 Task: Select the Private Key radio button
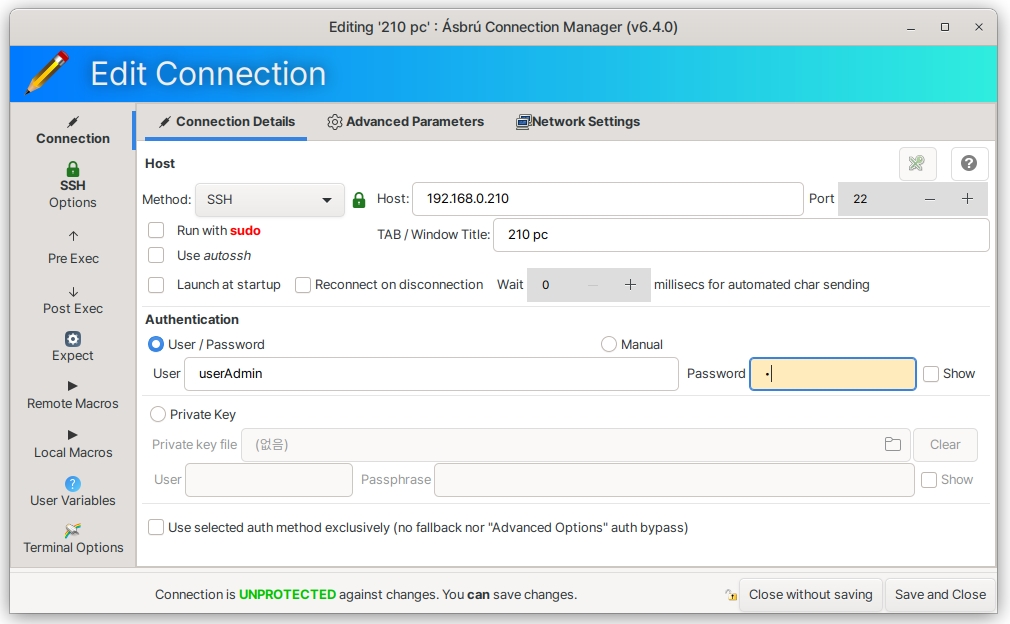158,414
